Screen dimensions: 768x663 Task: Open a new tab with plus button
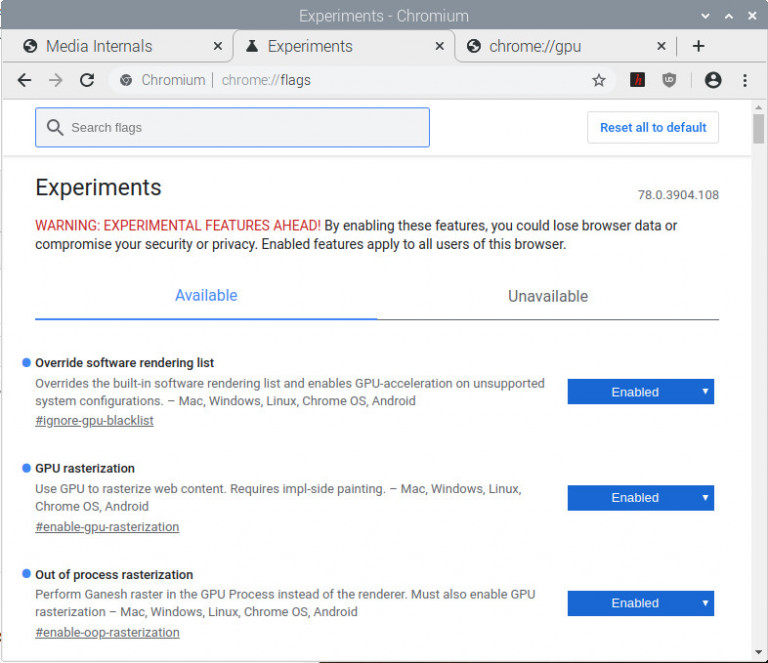point(698,46)
